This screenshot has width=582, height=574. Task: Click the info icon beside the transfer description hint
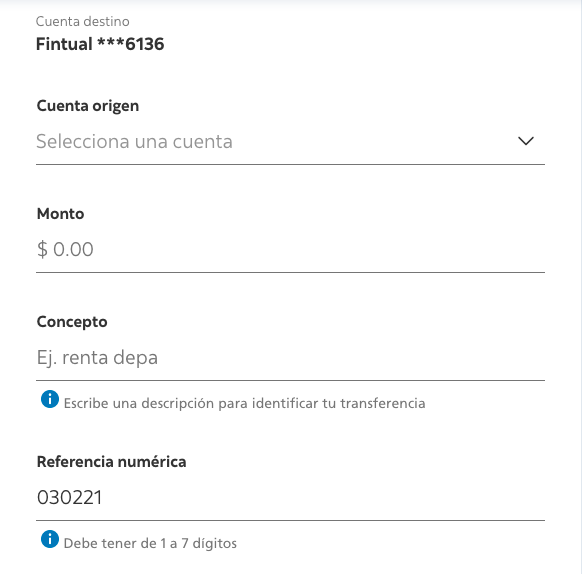(50, 399)
